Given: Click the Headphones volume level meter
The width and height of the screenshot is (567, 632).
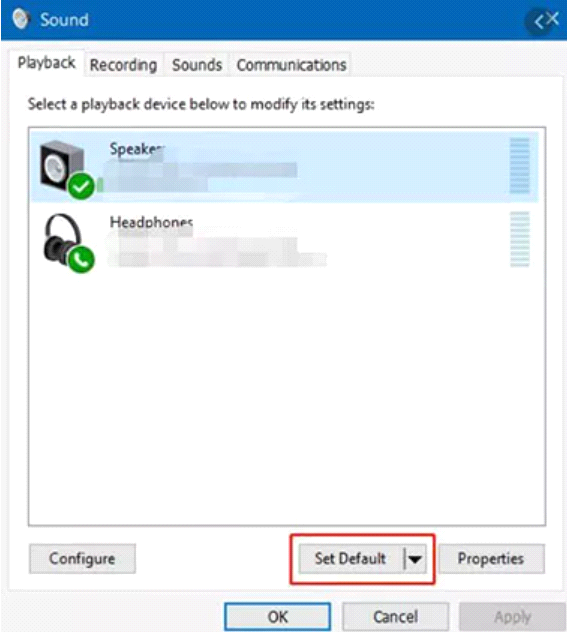Looking at the screenshot, I should pyautogui.click(x=519, y=239).
